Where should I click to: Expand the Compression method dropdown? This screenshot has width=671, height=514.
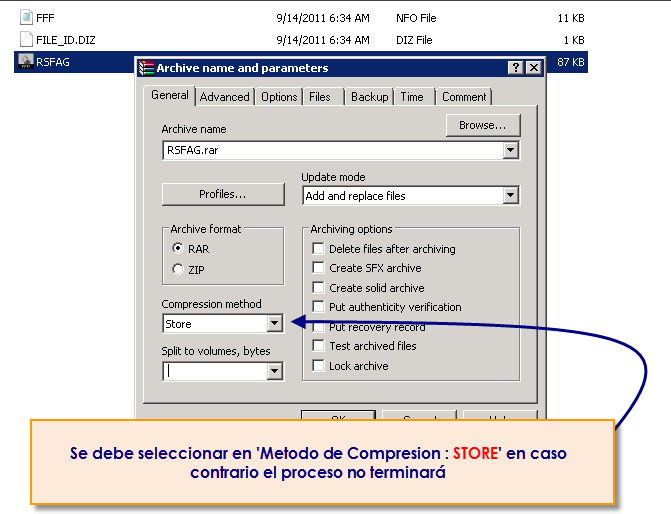[x=275, y=324]
